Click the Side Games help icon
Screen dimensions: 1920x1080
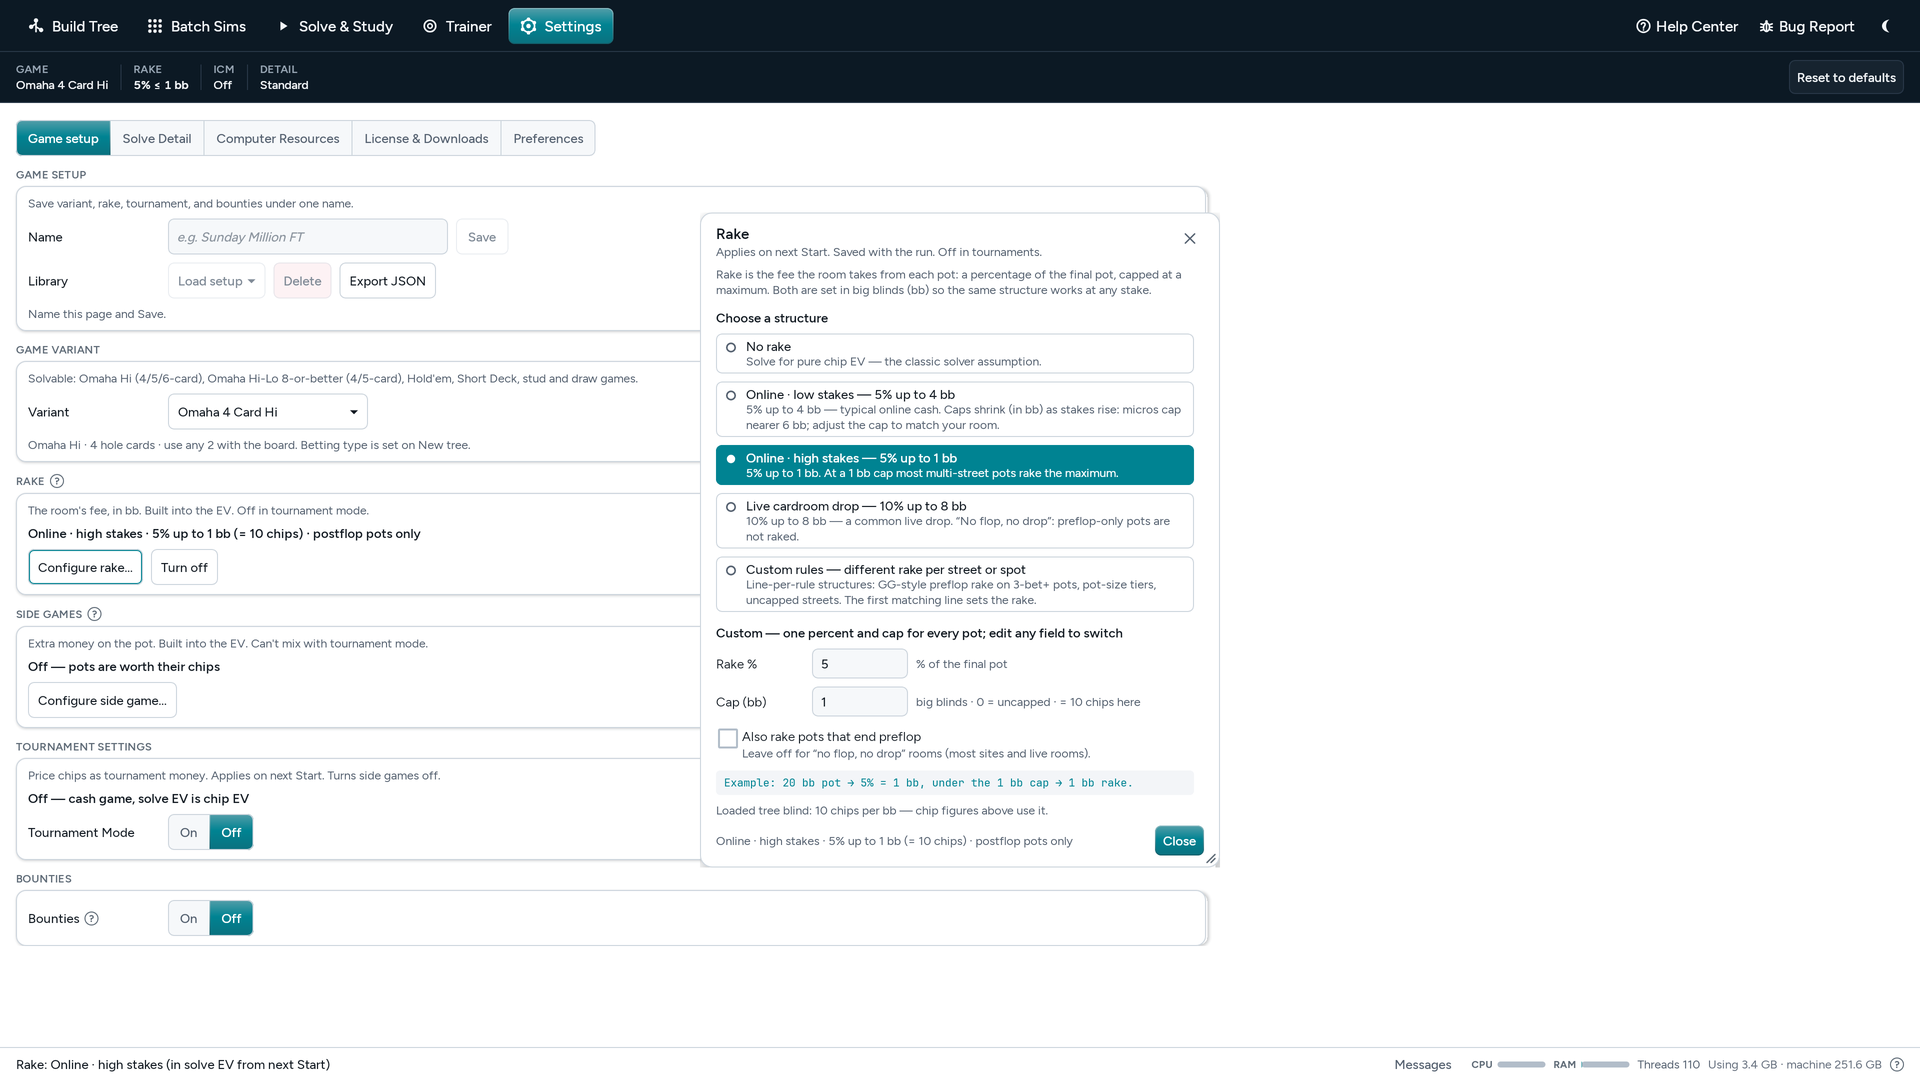(95, 614)
